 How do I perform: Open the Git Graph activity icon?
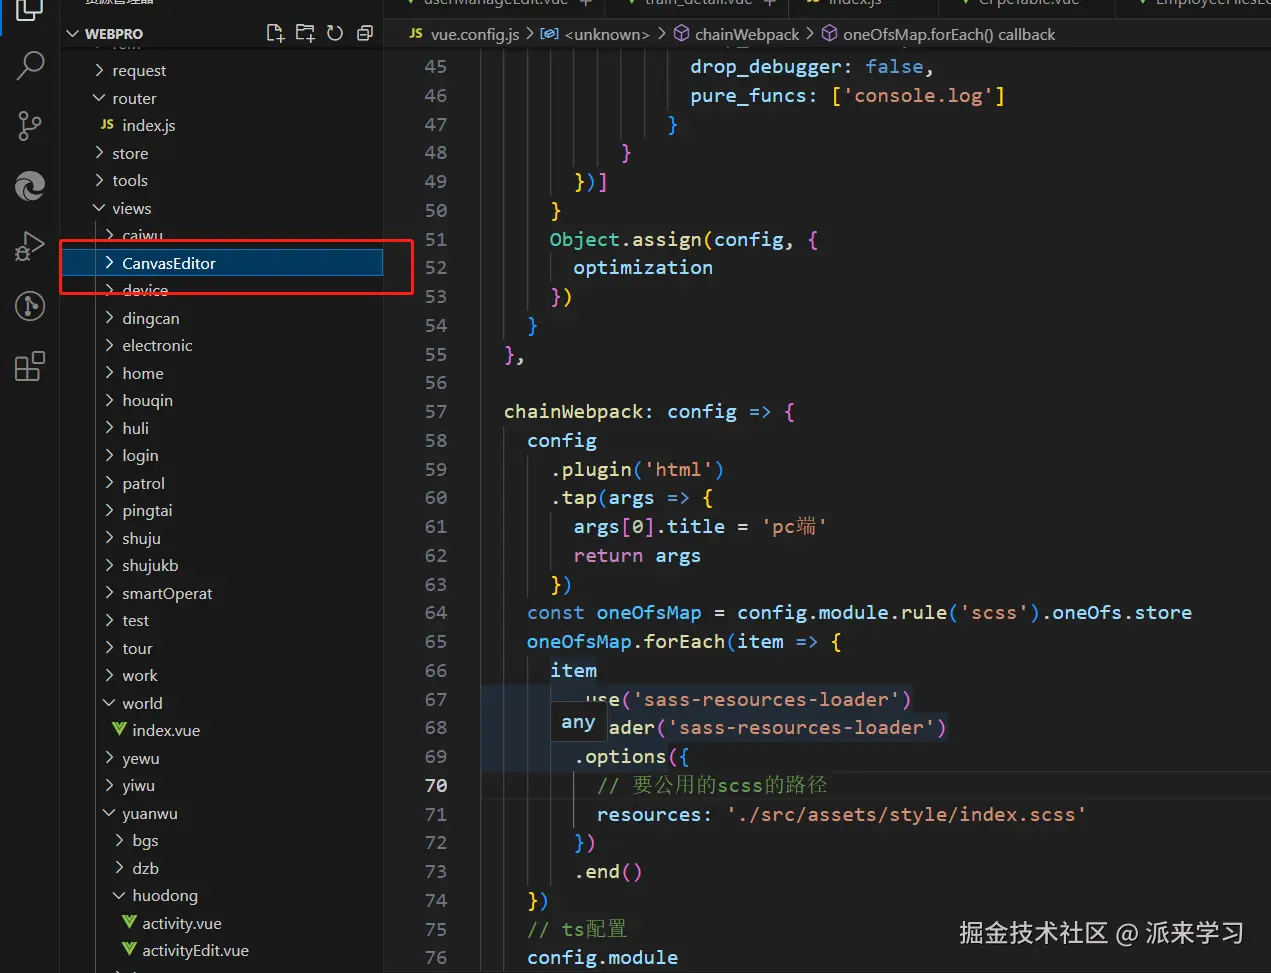coord(30,306)
